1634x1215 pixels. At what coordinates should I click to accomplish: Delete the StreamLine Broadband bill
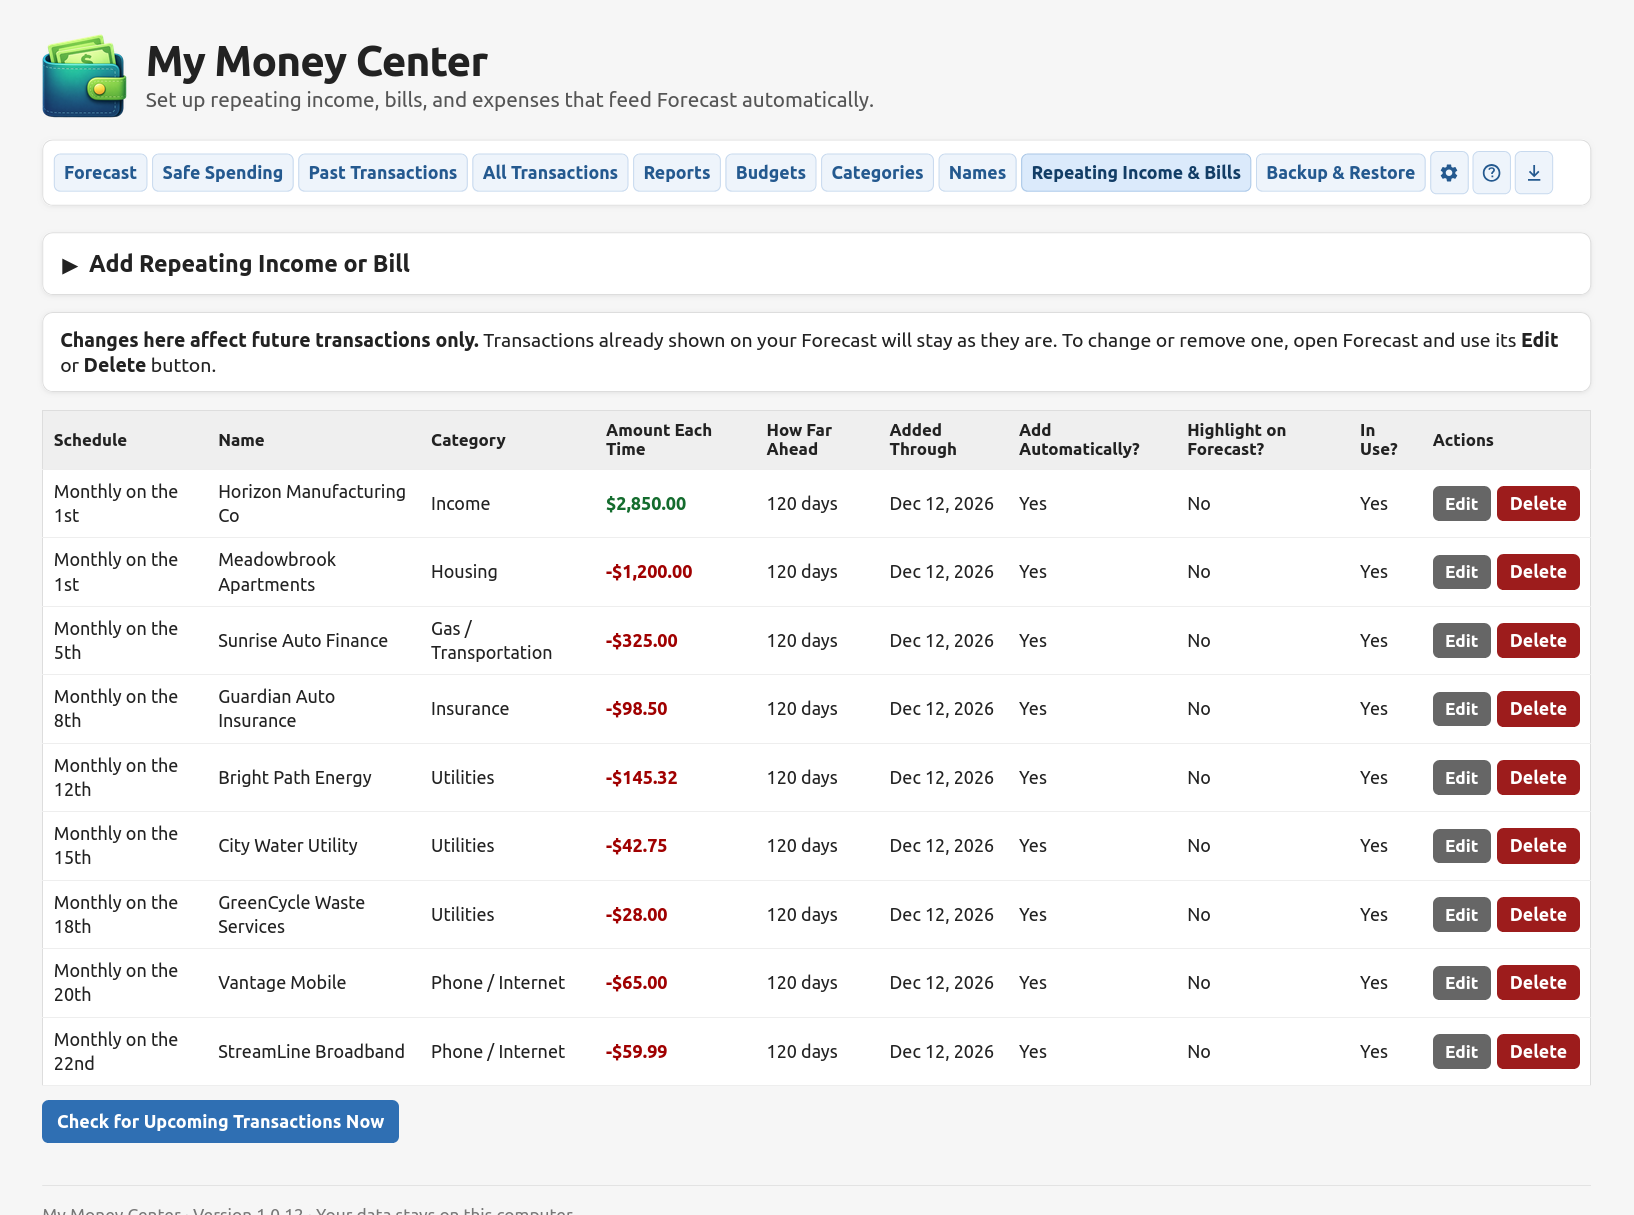(1538, 1052)
